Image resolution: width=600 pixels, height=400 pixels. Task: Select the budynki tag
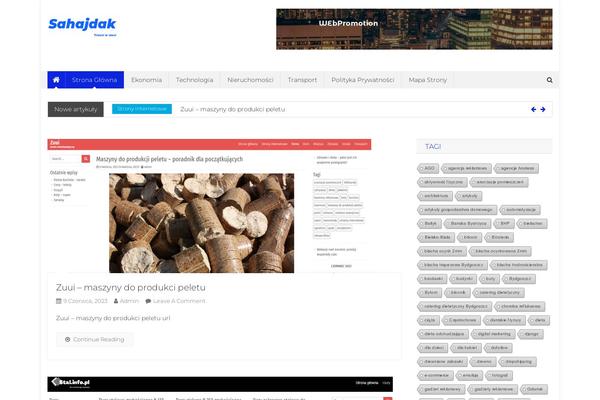(x=463, y=279)
